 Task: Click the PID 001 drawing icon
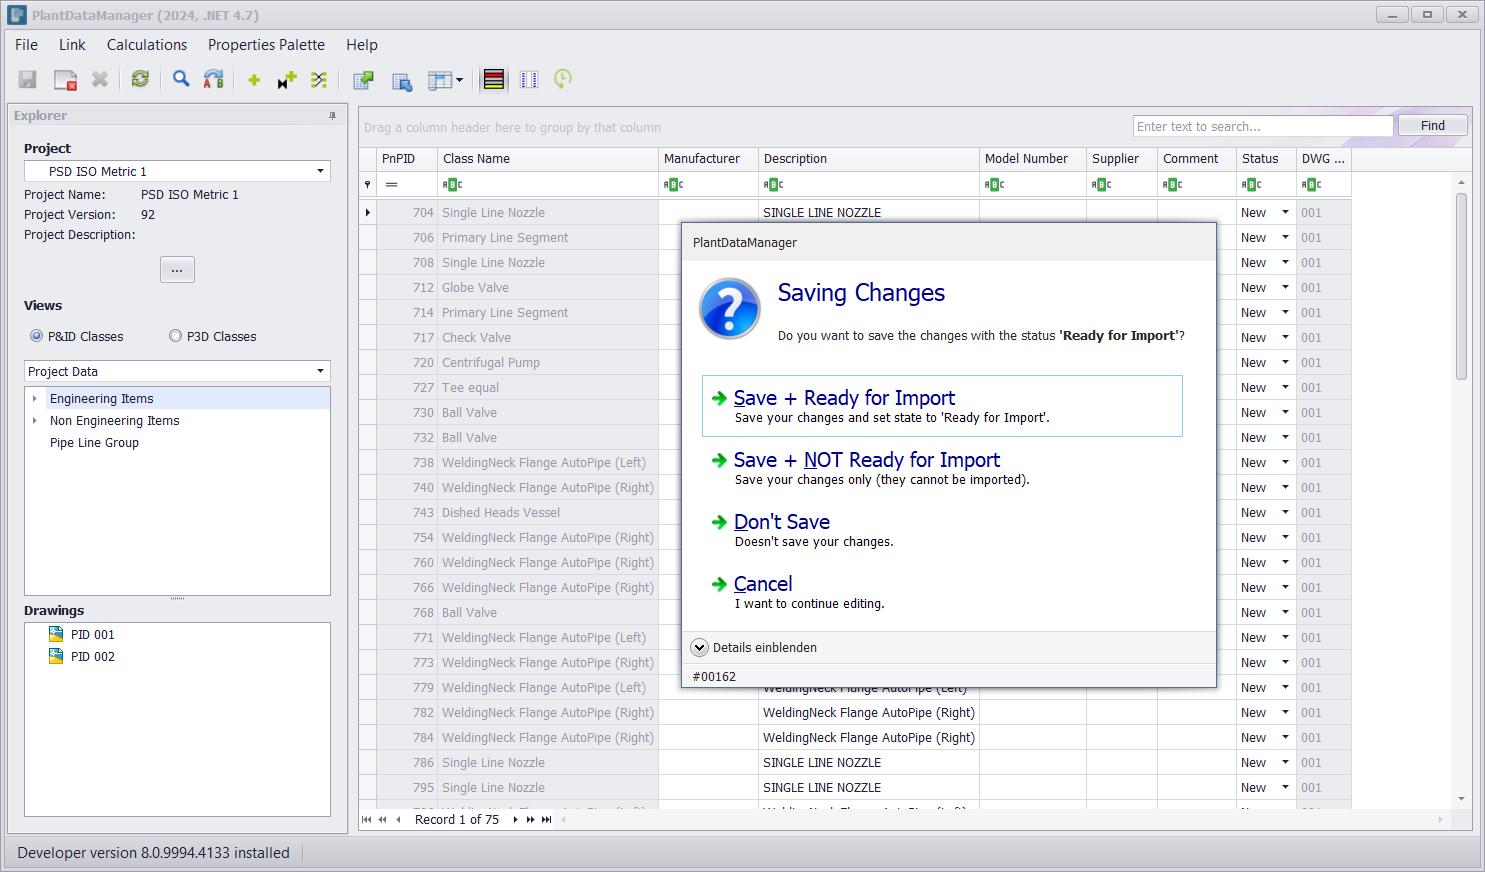pyautogui.click(x=56, y=634)
